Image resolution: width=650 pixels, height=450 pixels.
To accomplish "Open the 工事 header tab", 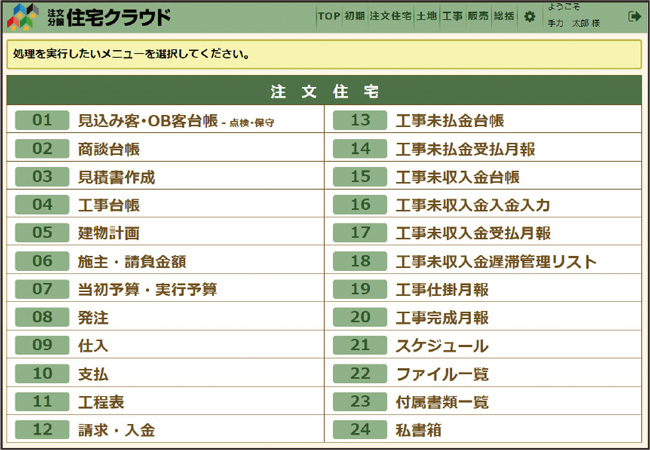I will [x=452, y=16].
